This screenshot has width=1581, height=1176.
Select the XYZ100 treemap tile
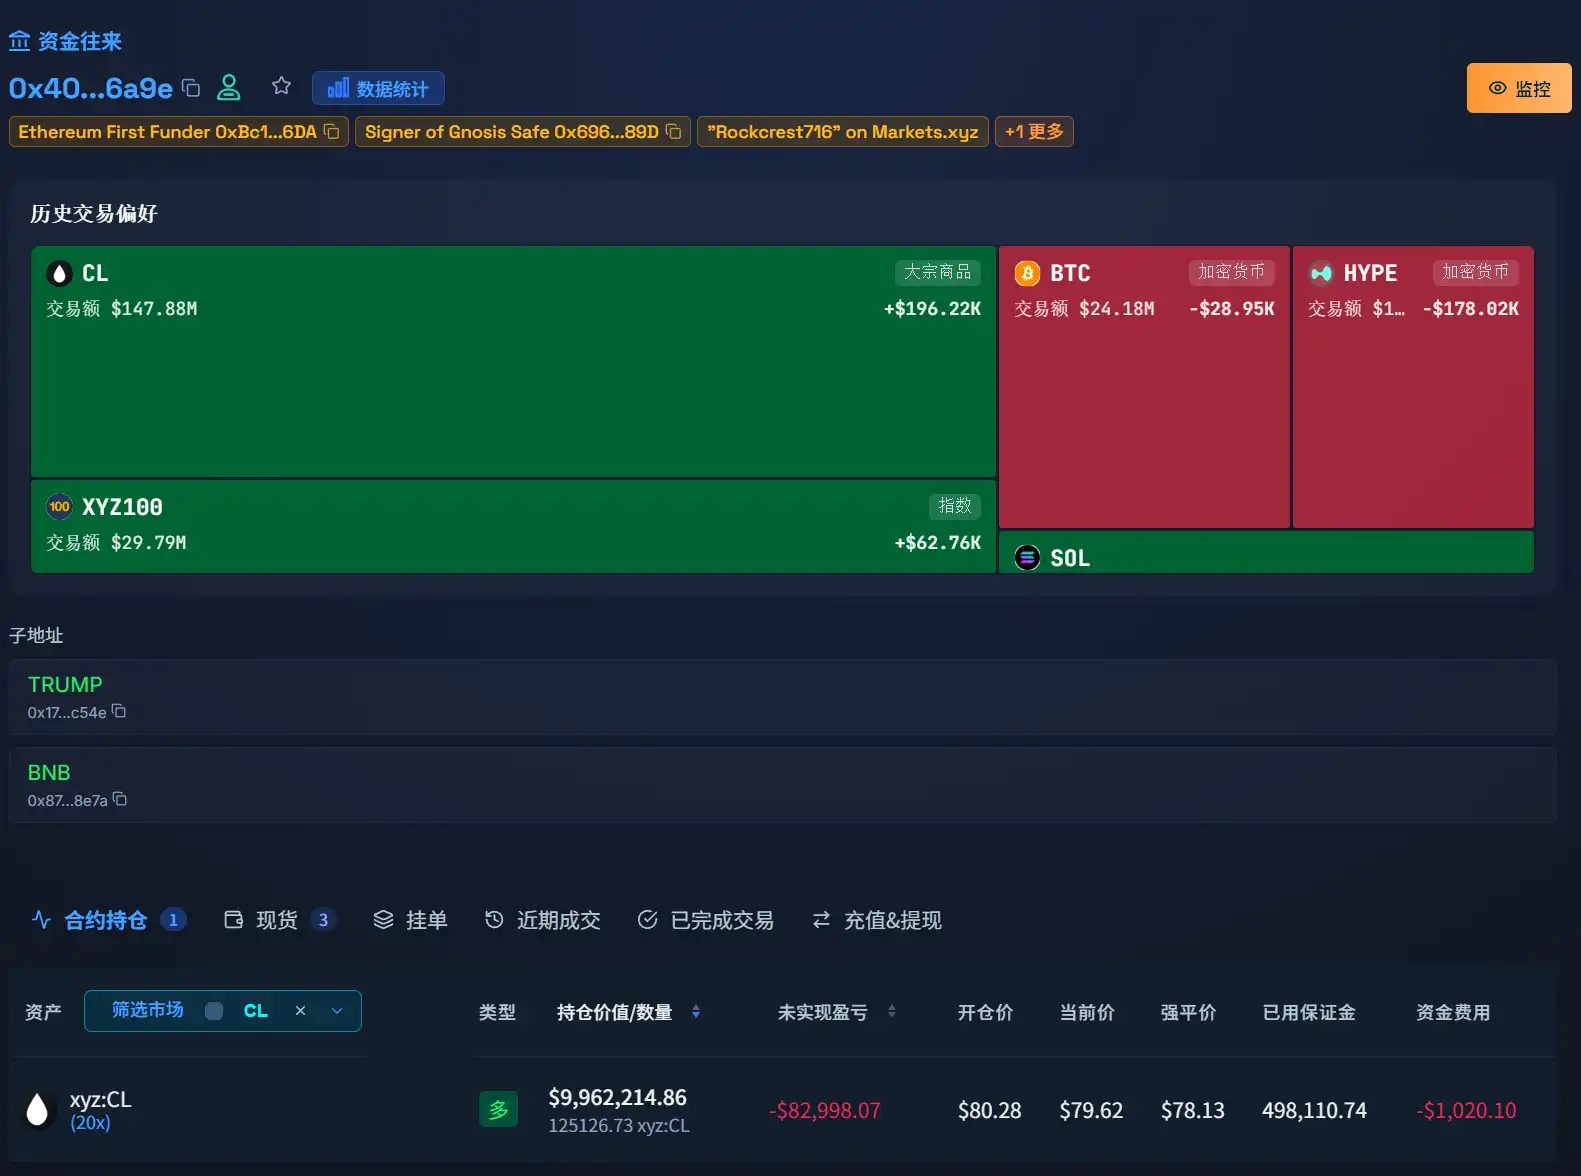pyautogui.click(x=513, y=527)
